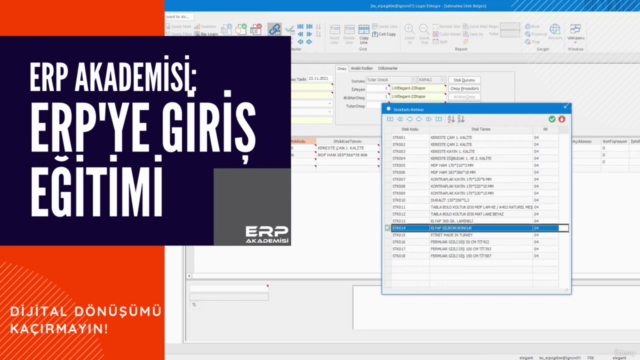Click the Copy Line grid icon
Image resolution: width=640 pixels, height=360 pixels.
coord(364,34)
